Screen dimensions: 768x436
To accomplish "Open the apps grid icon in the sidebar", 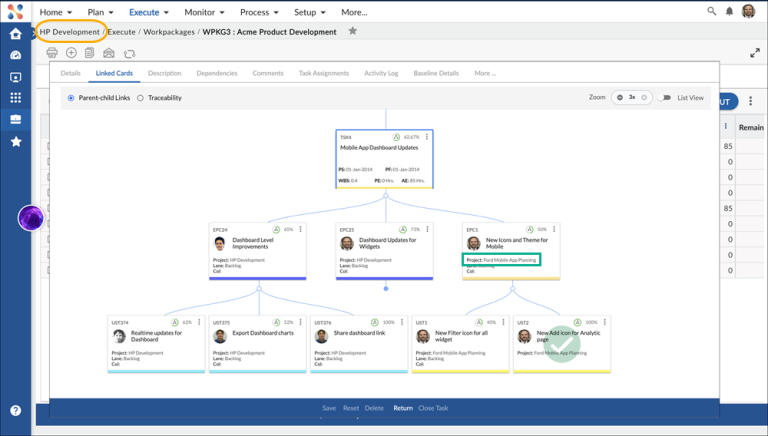I will point(16,97).
